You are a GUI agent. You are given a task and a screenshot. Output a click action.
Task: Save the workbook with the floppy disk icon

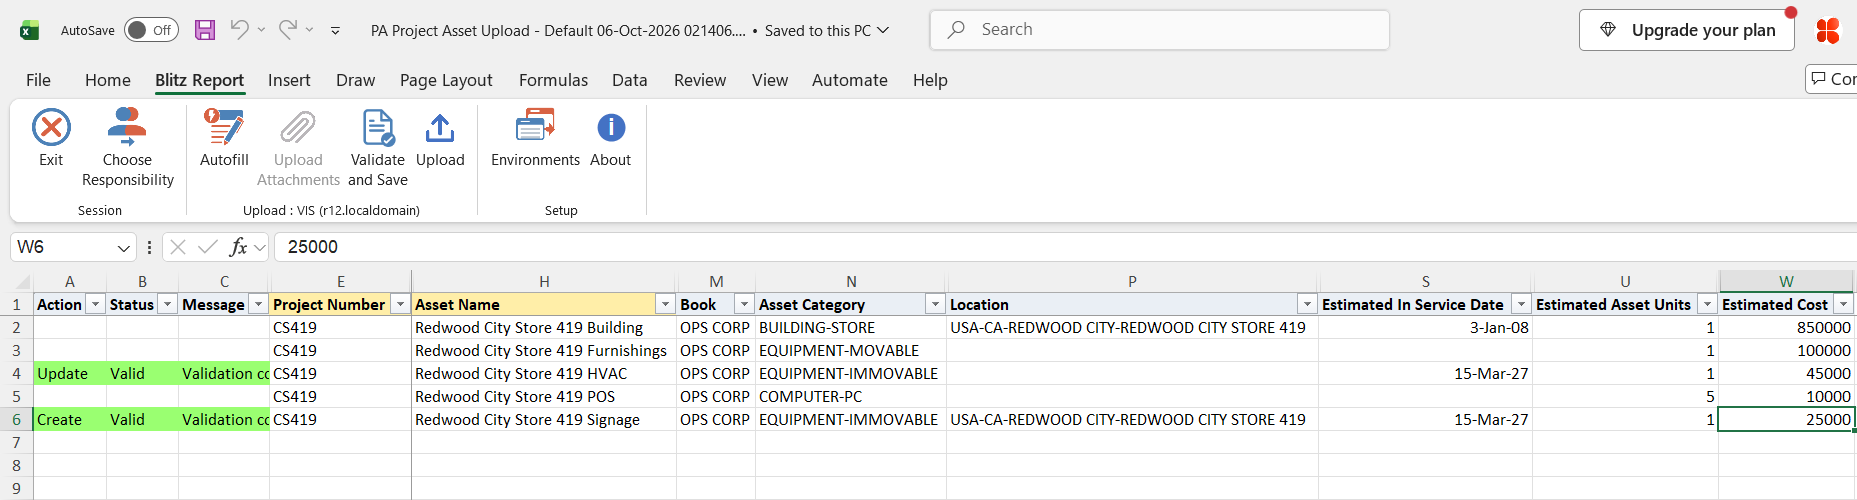point(205,30)
